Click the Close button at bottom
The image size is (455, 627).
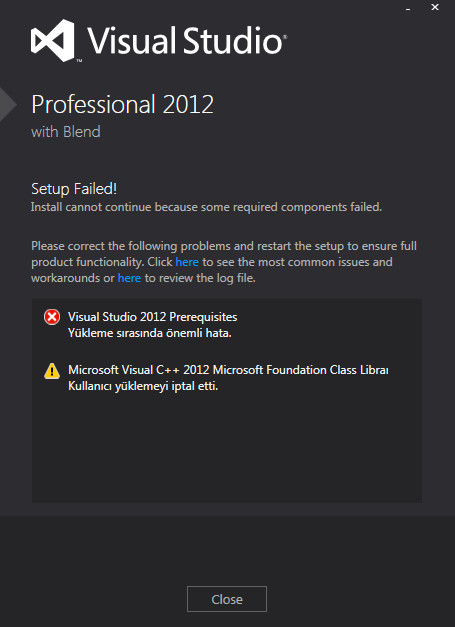(x=227, y=599)
